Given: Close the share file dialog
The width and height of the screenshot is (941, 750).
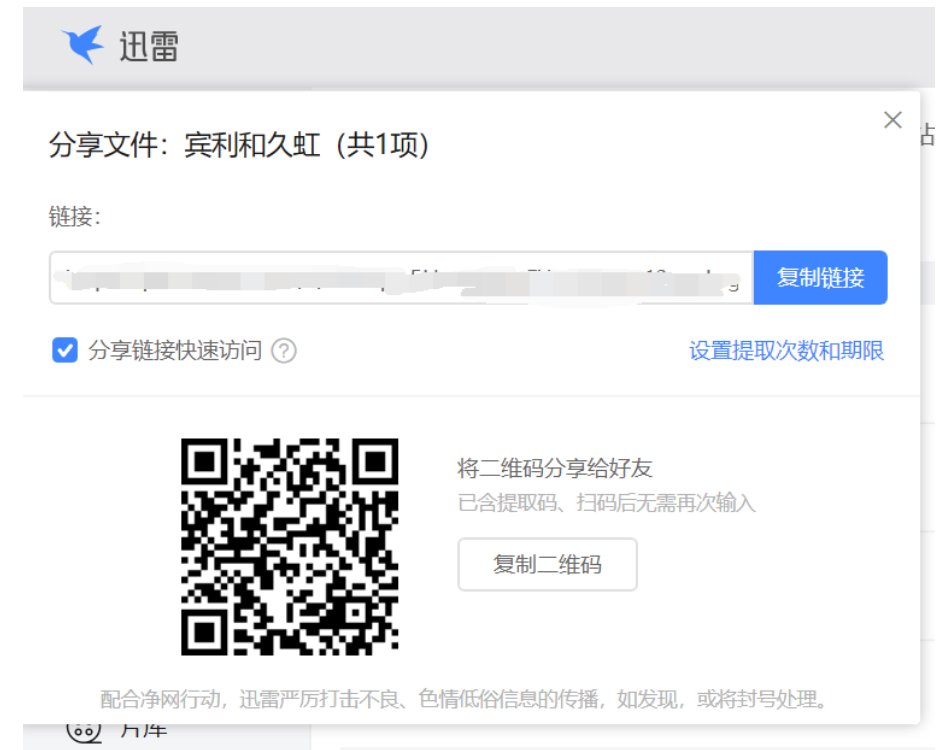Looking at the screenshot, I should 892,120.
